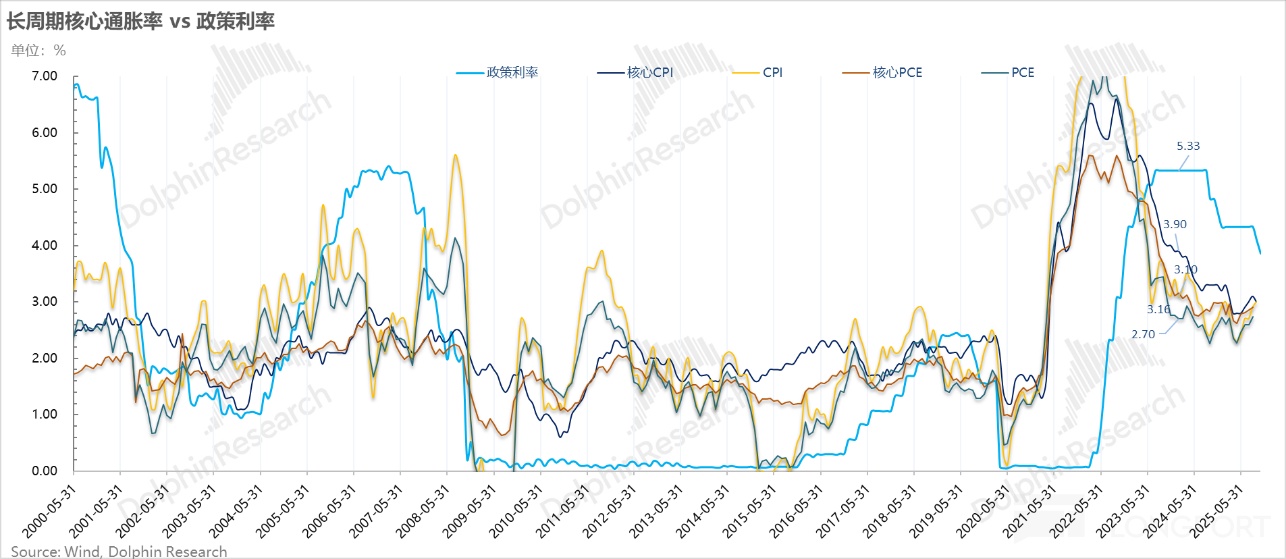Click the 0.00 y-axis tick label
Screen dimensions: 1286x559
(x=45, y=471)
